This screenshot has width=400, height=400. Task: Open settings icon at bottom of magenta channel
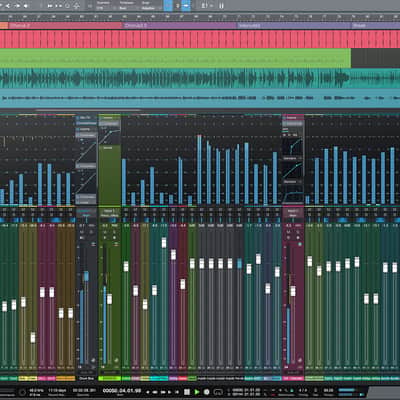(300, 360)
